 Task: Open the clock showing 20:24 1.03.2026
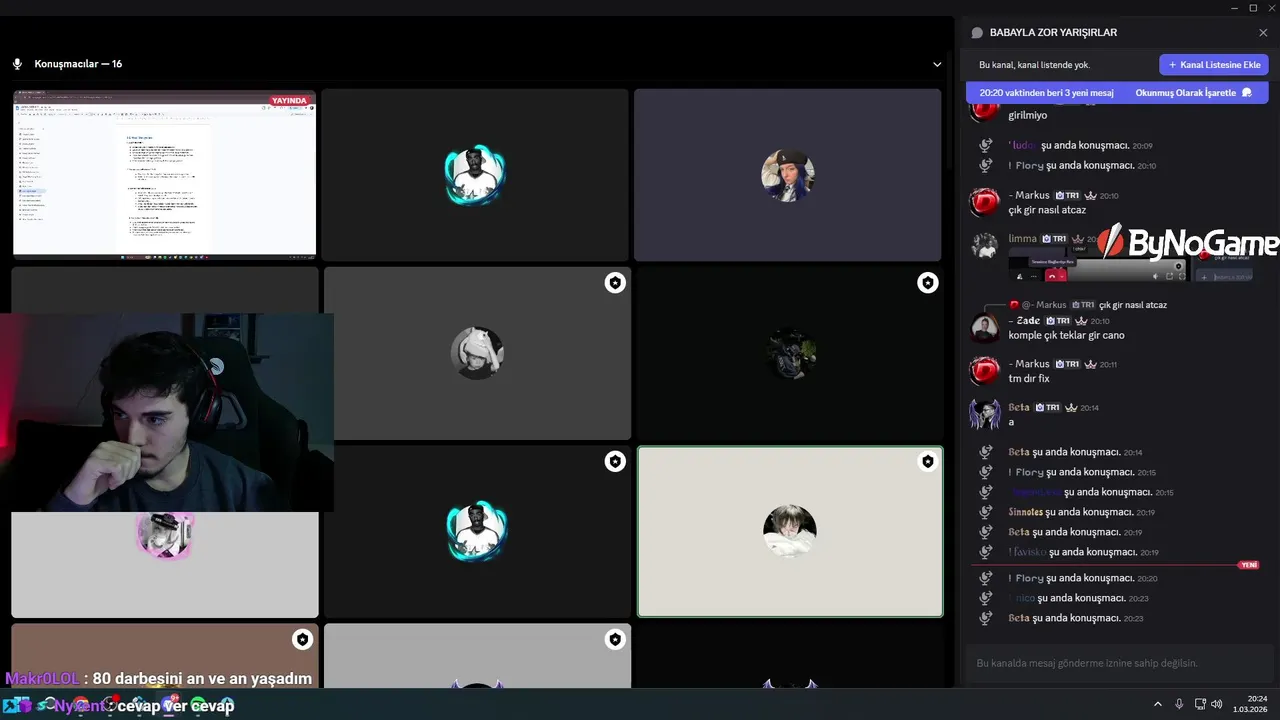[x=1252, y=704]
